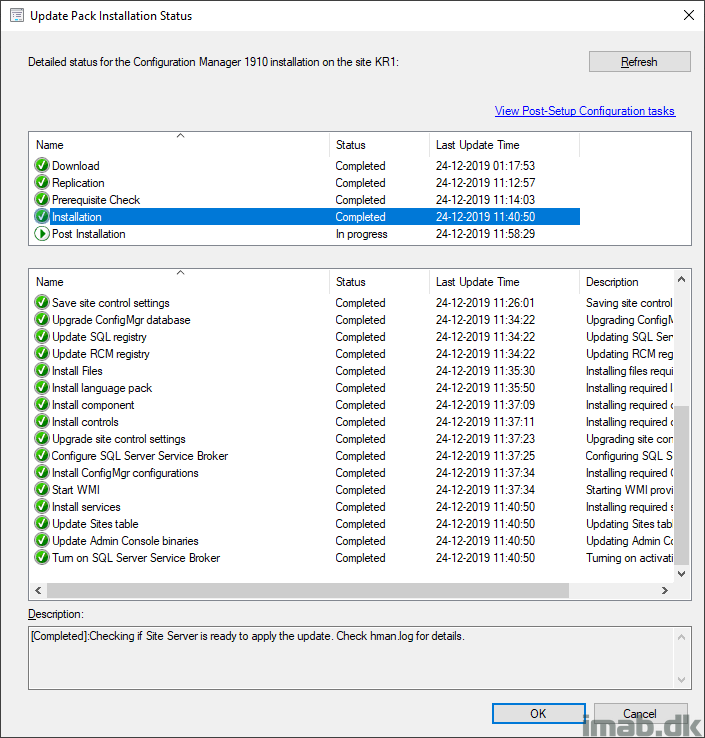Screen dimensions: 705x738
Task: Click the scroll down arrow of the lower list
Action: (x=681, y=574)
